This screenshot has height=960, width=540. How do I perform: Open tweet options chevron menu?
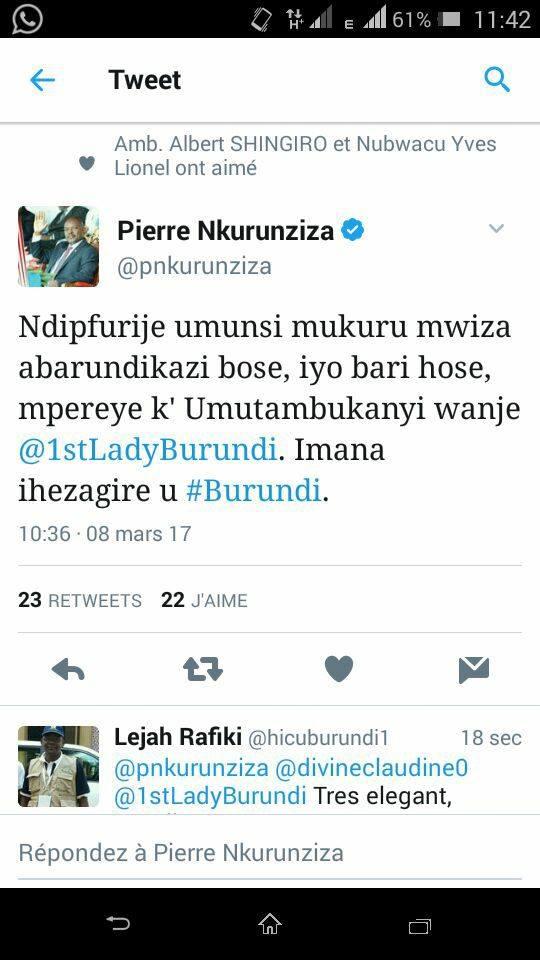tap(497, 228)
